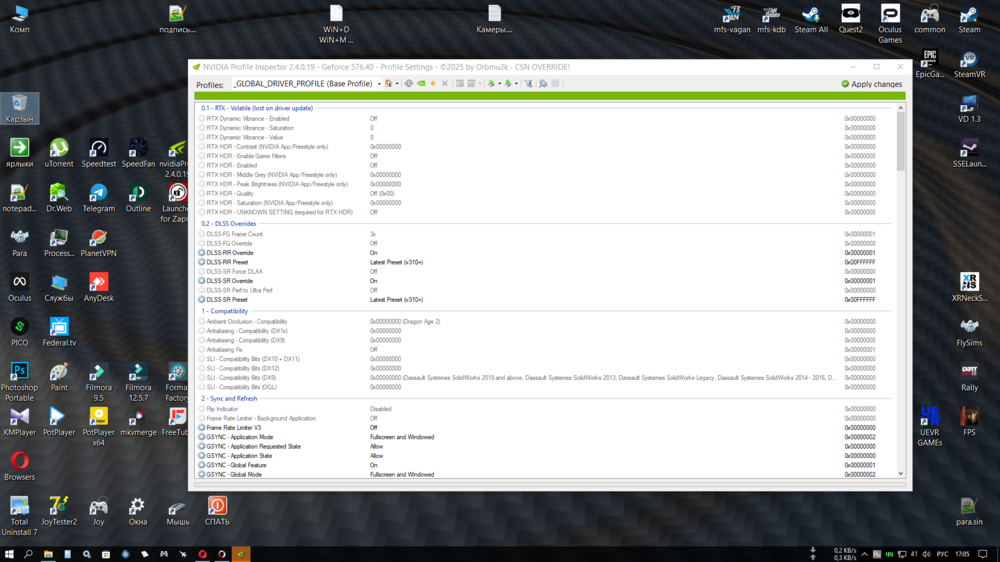Viewport: 1000px width, 562px height.
Task: Open the Photoshop Portable desktop icon
Action: click(19, 381)
